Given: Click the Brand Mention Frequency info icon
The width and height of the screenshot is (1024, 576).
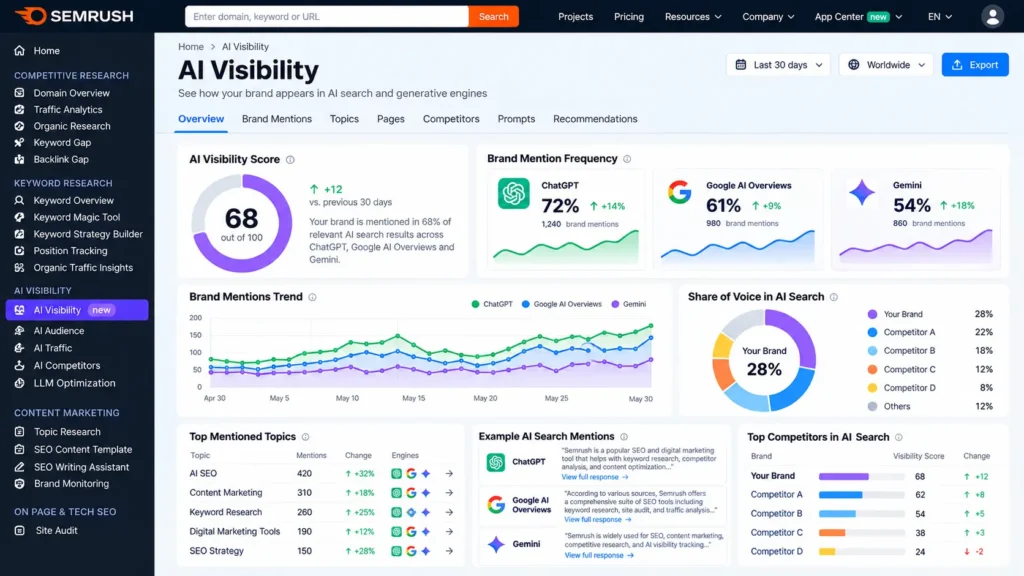Looking at the screenshot, I should tap(627, 159).
